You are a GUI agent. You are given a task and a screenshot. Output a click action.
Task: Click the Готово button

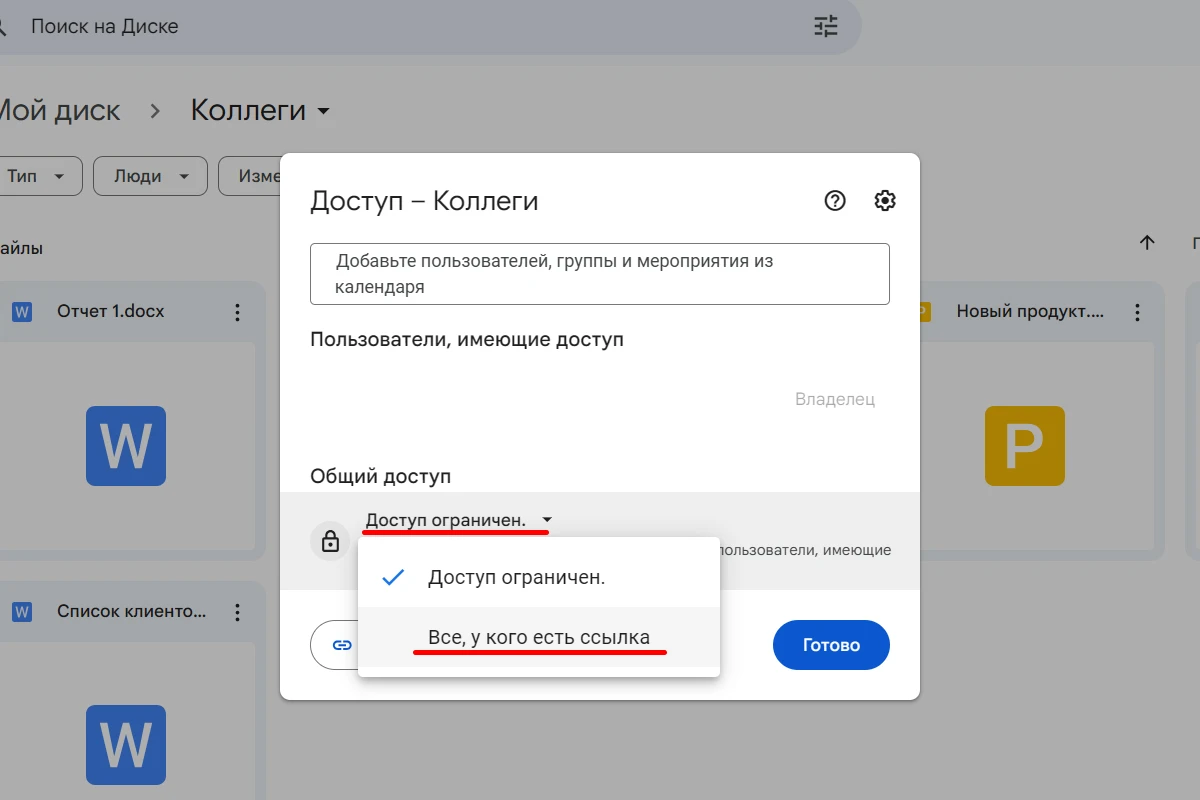pos(831,645)
